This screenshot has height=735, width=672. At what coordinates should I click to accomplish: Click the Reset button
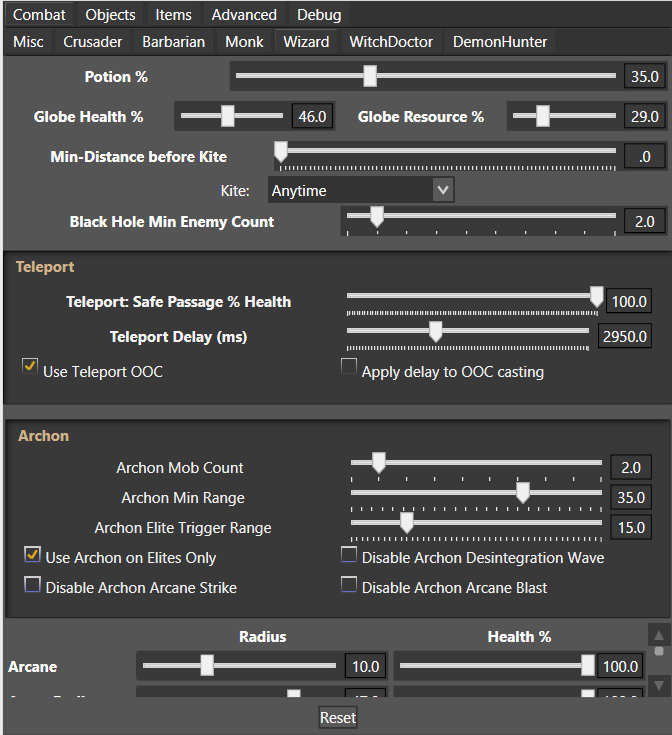tap(338, 717)
